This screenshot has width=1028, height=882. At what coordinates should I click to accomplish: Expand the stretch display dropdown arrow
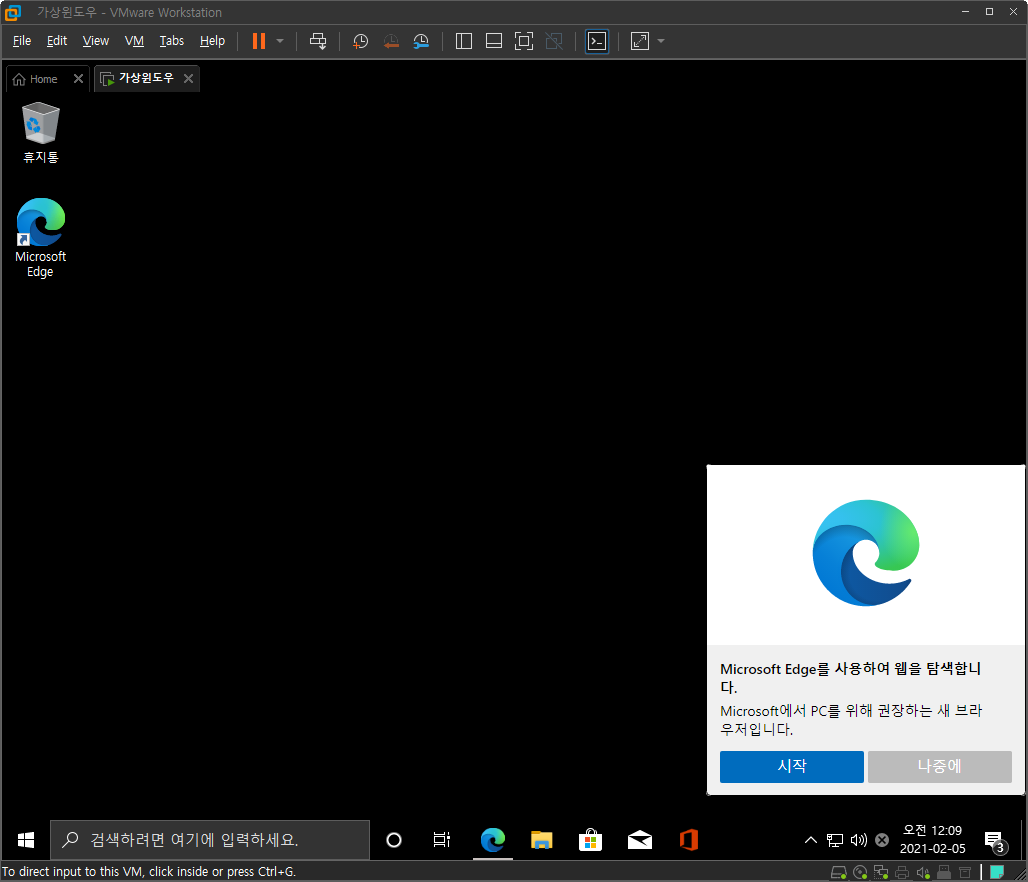pyautogui.click(x=661, y=41)
